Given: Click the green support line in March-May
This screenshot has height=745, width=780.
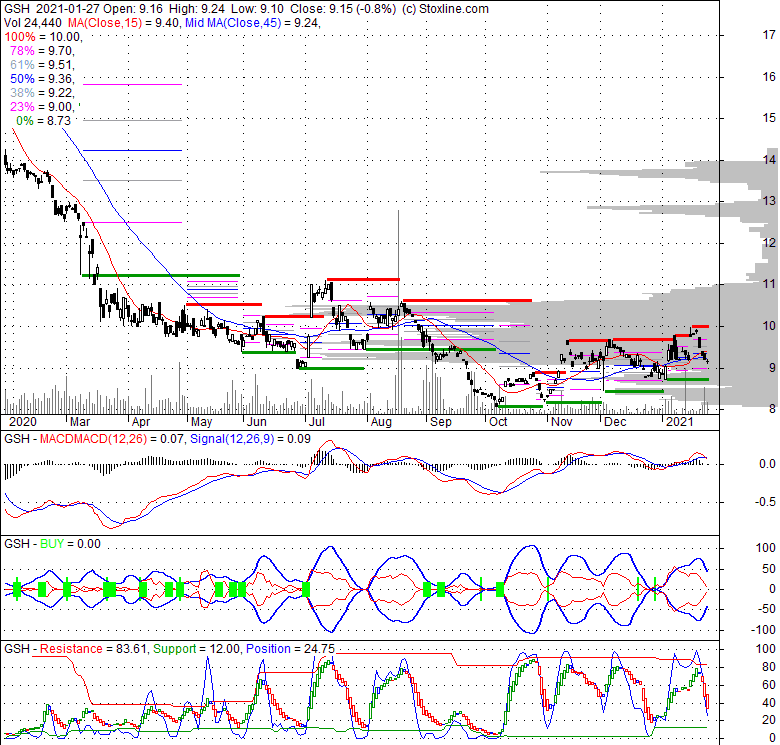Looking at the screenshot, I should click(161, 275).
